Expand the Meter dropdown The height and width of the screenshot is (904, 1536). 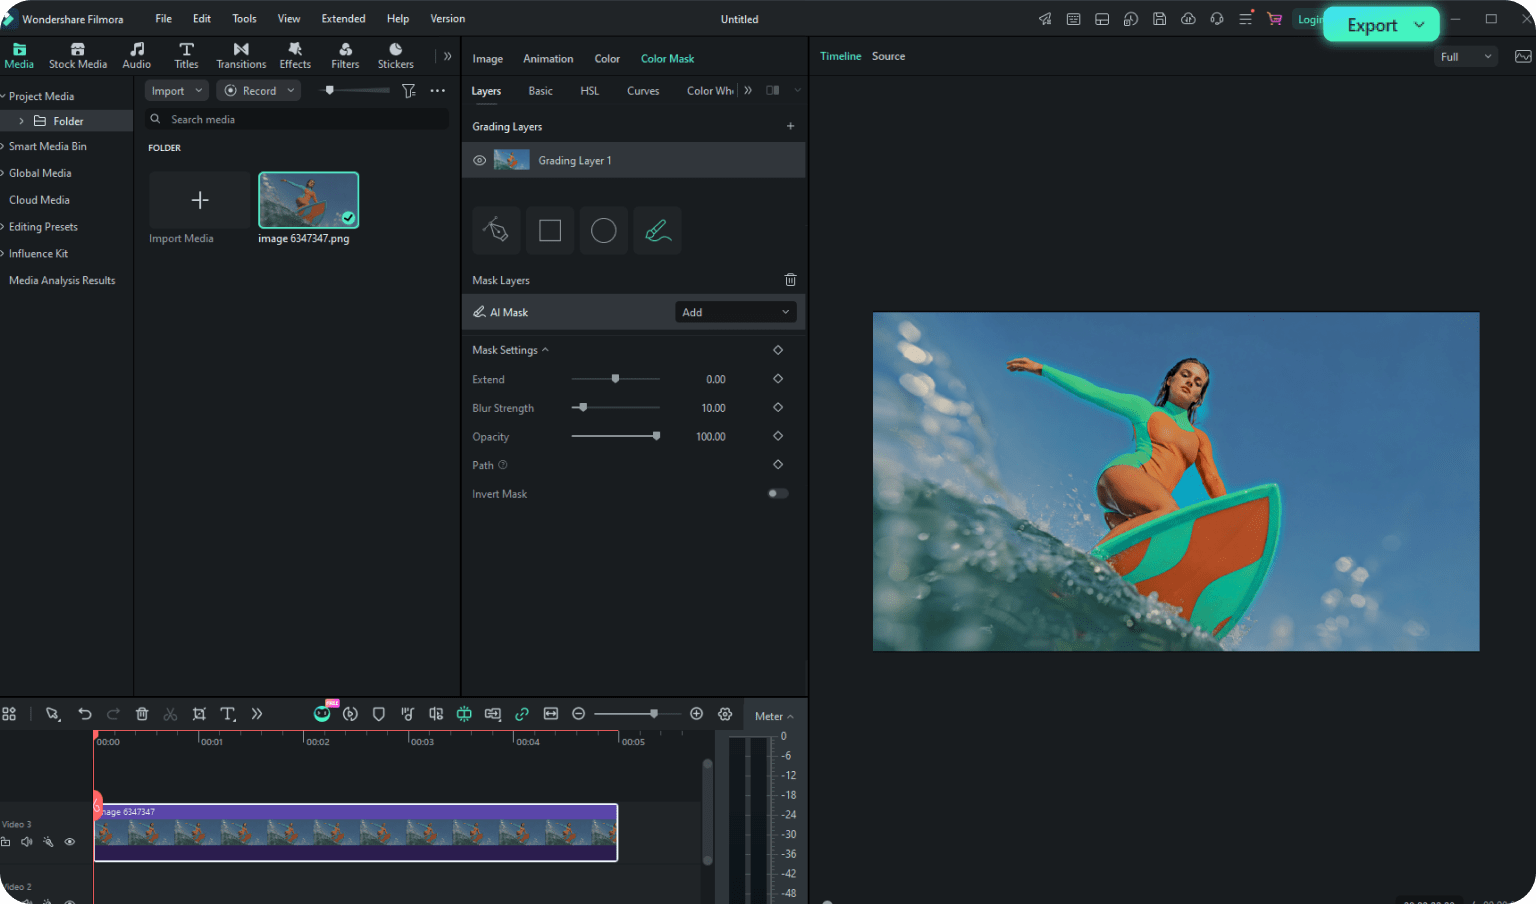774,716
